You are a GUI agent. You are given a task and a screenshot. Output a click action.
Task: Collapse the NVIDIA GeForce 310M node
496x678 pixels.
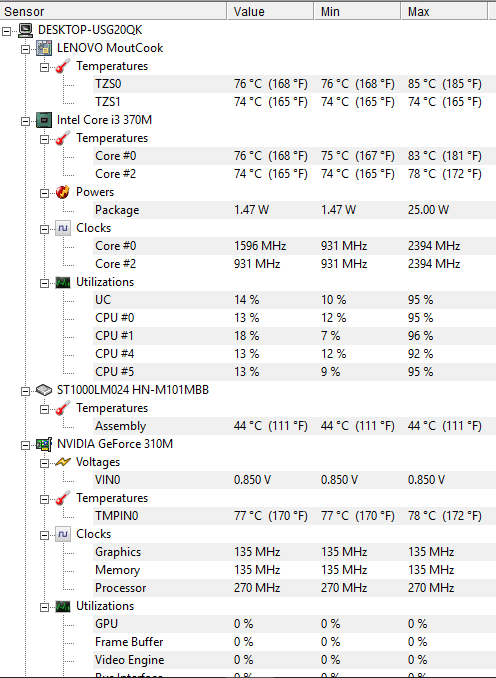point(26,445)
